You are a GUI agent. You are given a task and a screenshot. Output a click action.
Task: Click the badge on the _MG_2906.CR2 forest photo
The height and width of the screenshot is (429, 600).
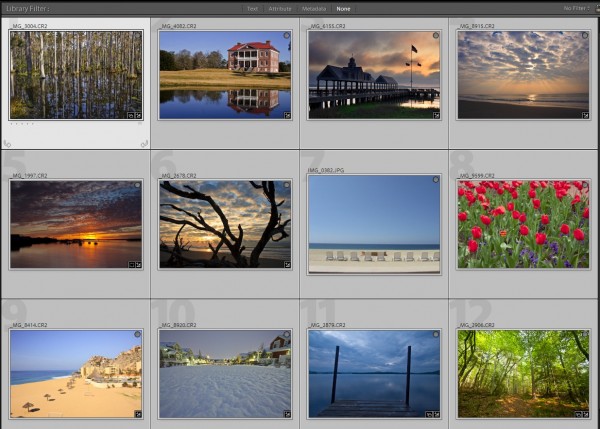click(584, 413)
